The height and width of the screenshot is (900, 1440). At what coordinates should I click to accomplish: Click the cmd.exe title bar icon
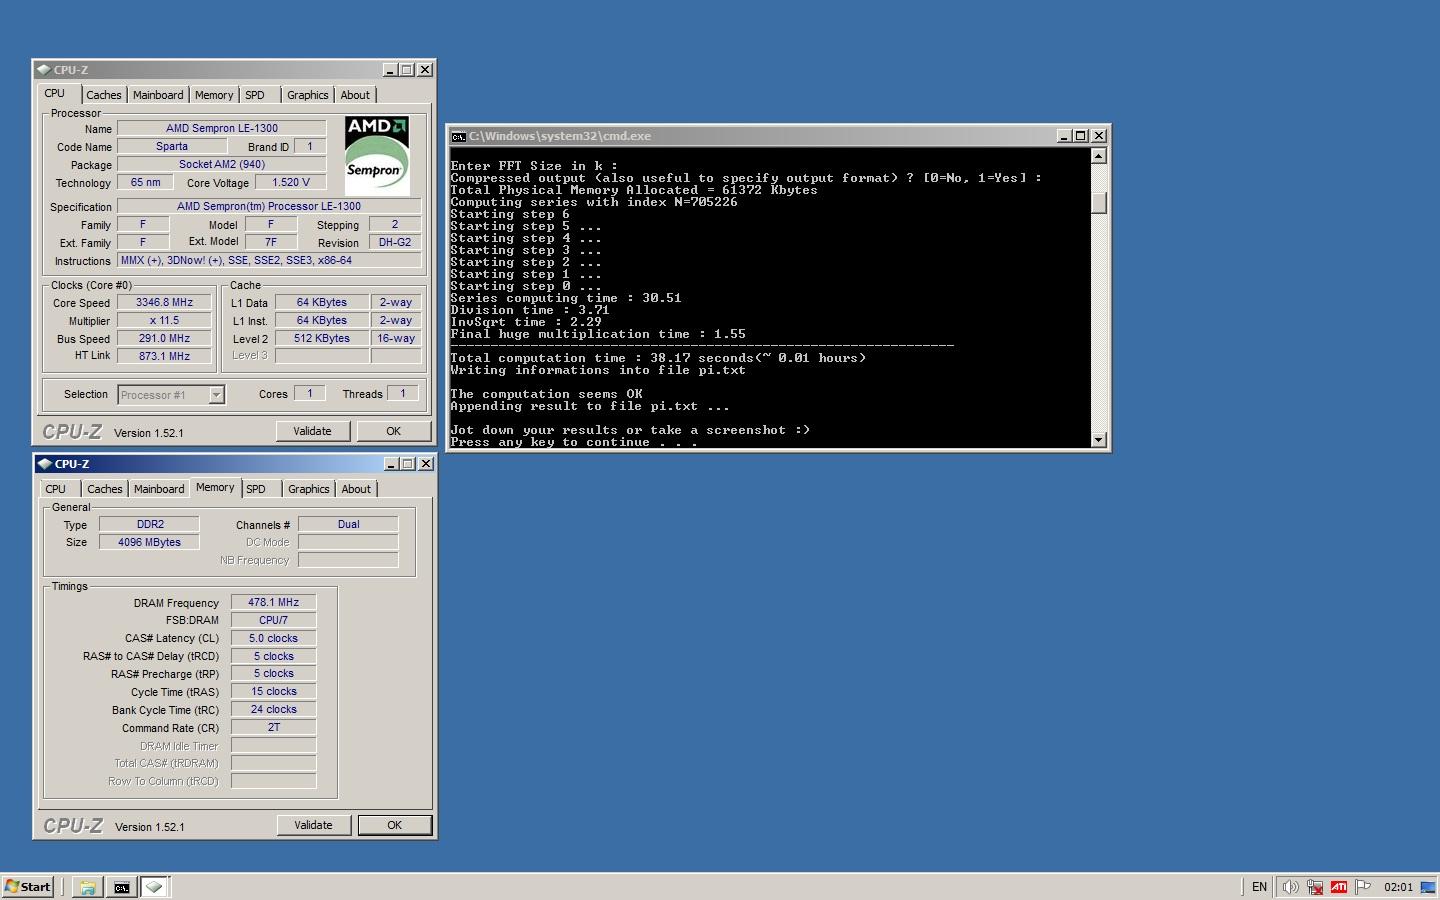click(458, 136)
